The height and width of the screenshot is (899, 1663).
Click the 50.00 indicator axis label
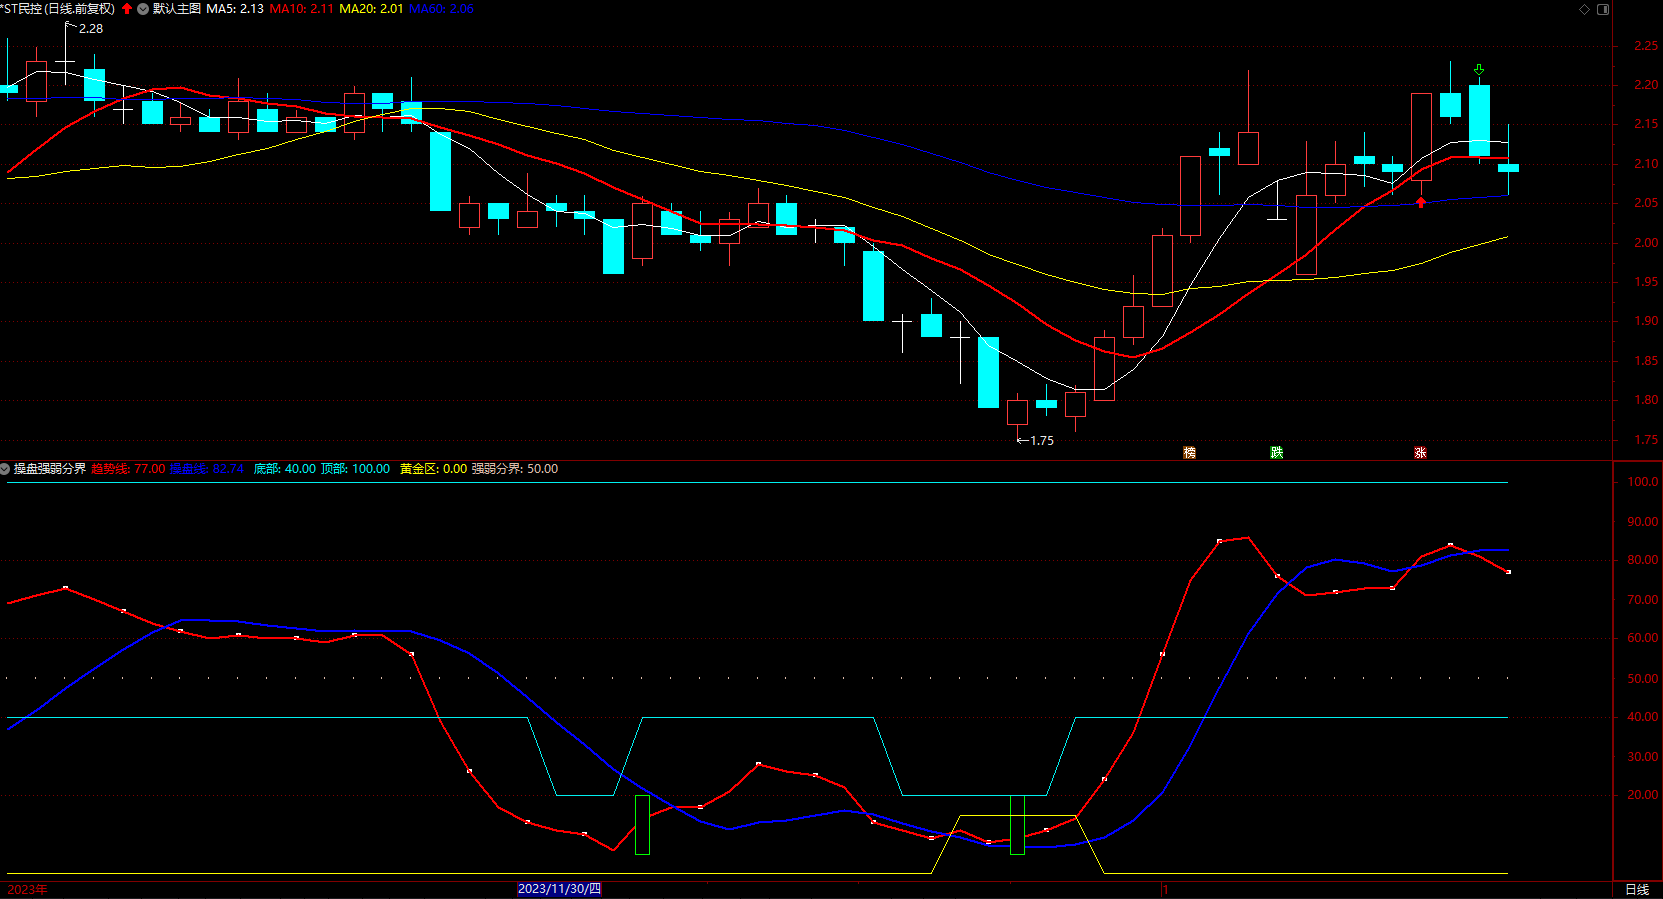point(1643,679)
